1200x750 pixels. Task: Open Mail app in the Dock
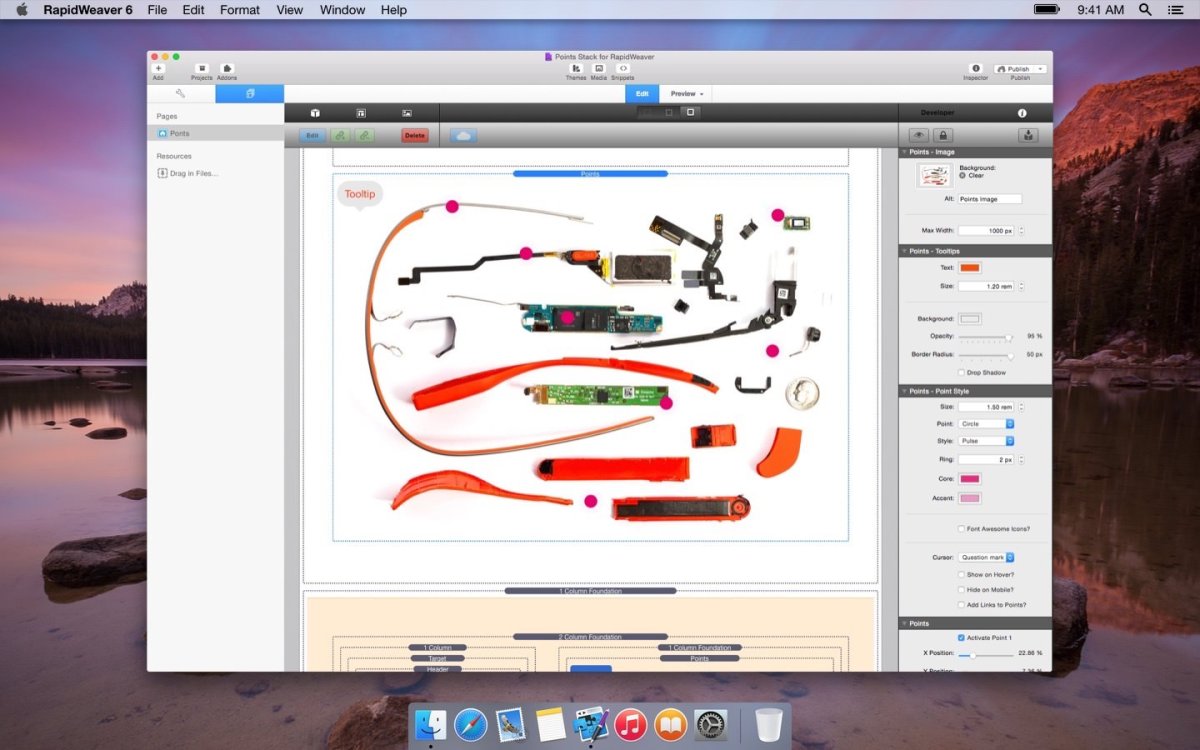coord(510,724)
